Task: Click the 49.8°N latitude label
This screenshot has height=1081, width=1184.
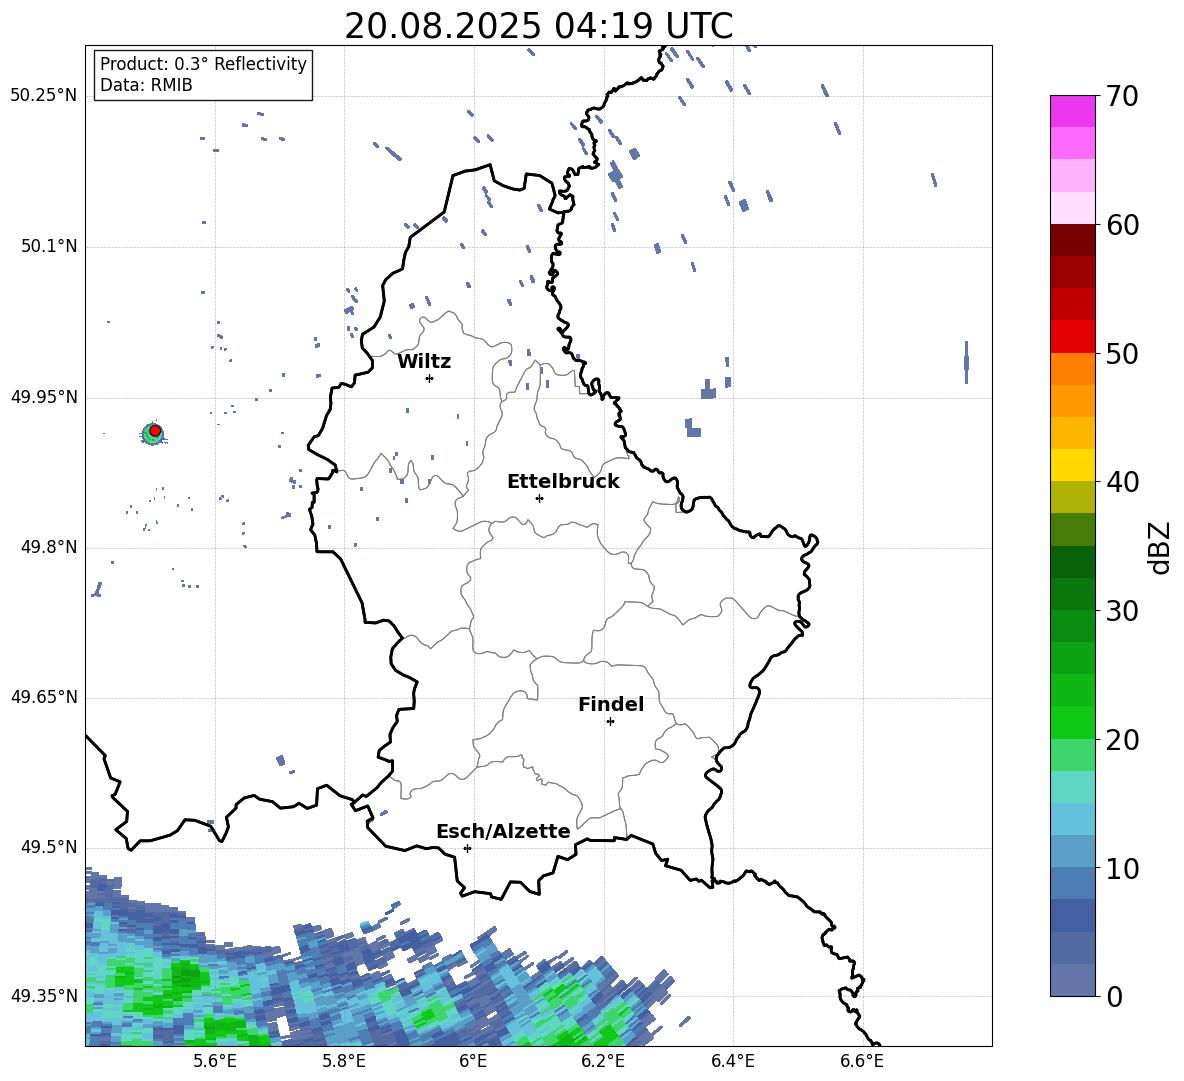Action: 49,547
